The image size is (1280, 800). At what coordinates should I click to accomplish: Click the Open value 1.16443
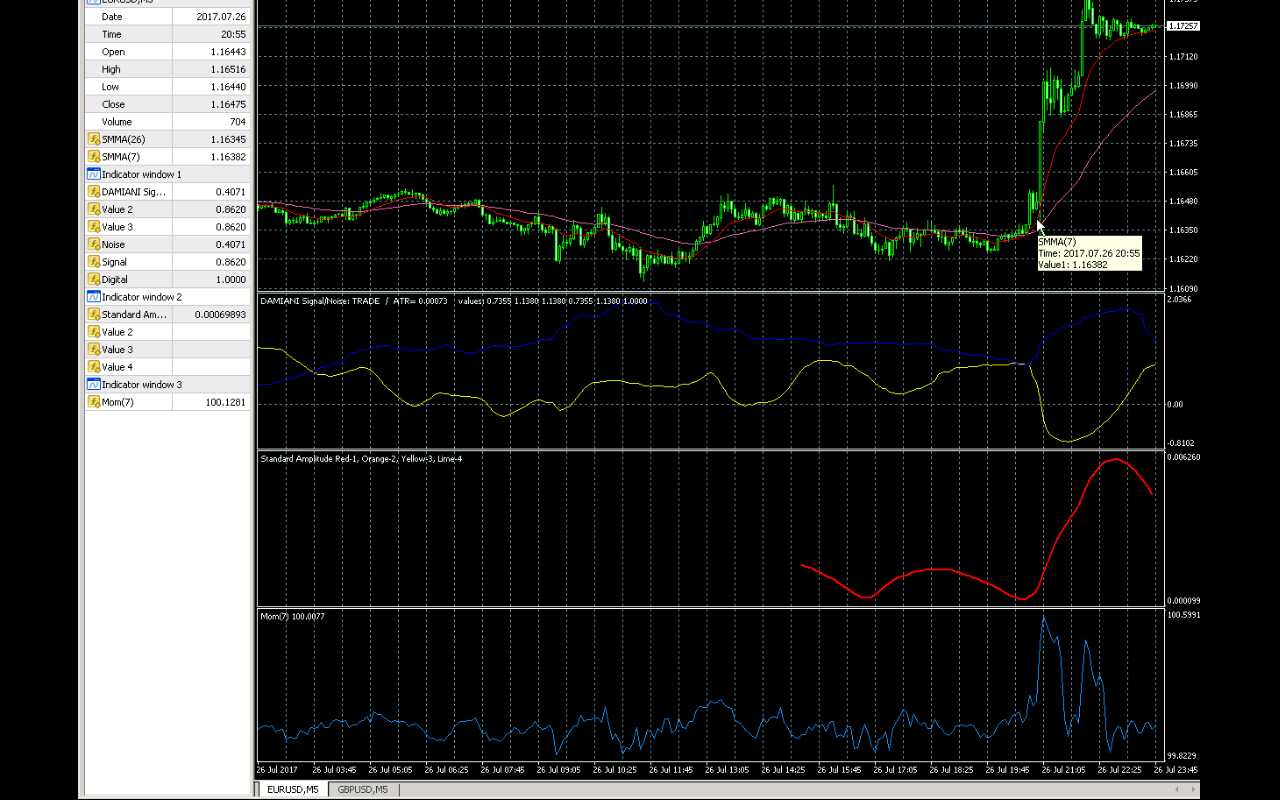[228, 52]
